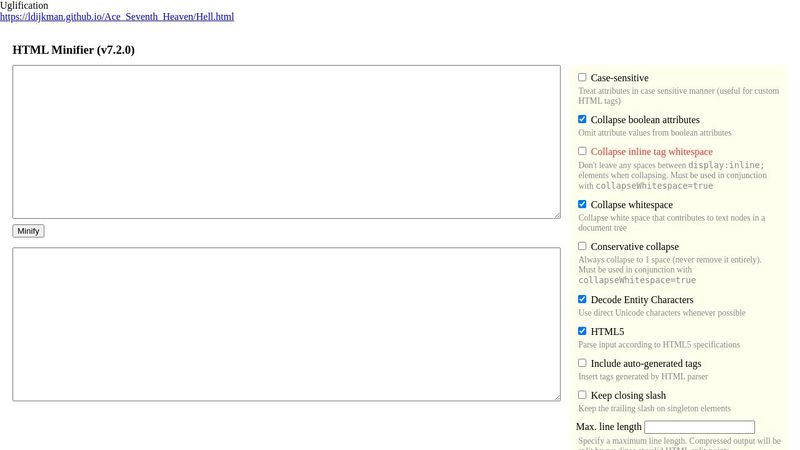Open the Ace_Seventh_Heaven Hell.html link
The height and width of the screenshot is (450, 800).
[117, 17]
